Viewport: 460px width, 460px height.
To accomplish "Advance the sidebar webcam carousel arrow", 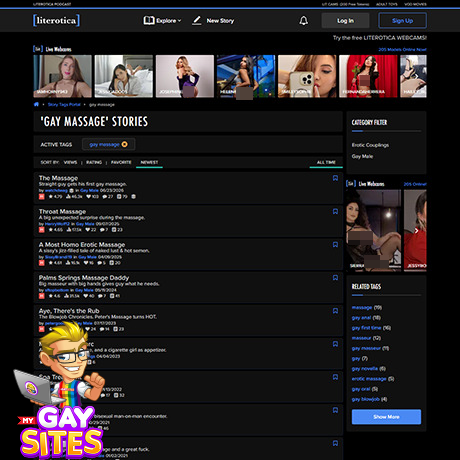I will pos(416,230).
